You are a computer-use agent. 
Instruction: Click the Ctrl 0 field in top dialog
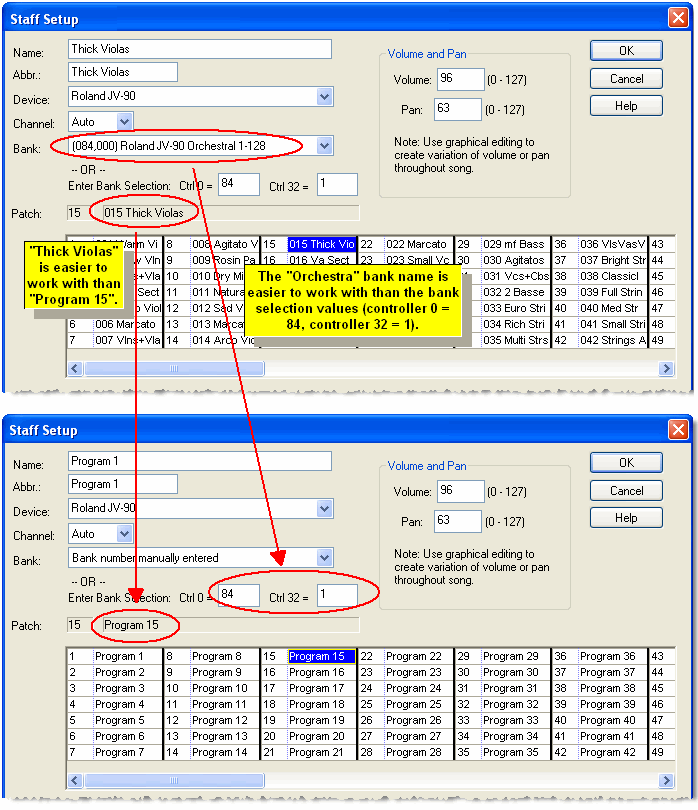coord(239,185)
